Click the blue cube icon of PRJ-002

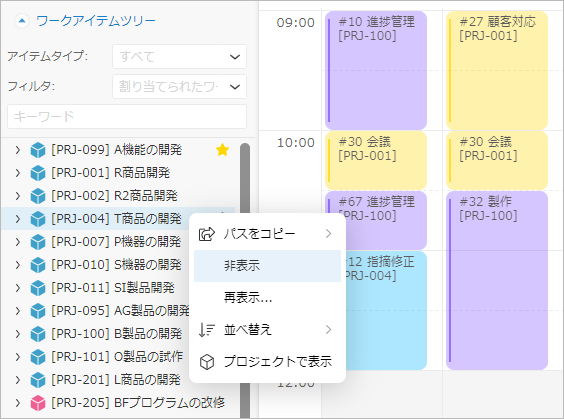pyautogui.click(x=38, y=196)
